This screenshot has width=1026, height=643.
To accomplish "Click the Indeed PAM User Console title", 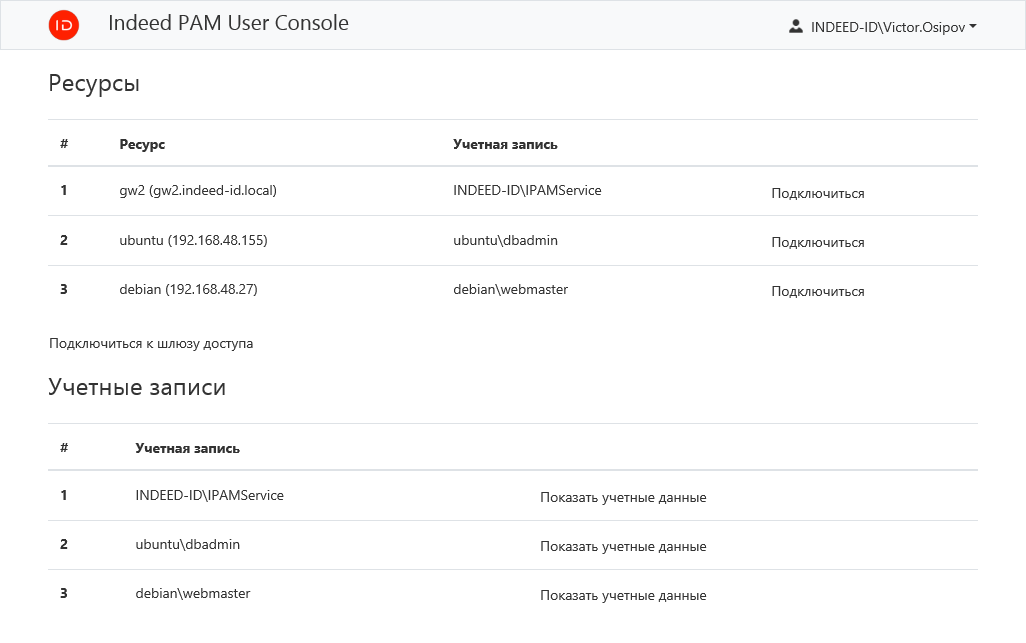I will tap(228, 23).
